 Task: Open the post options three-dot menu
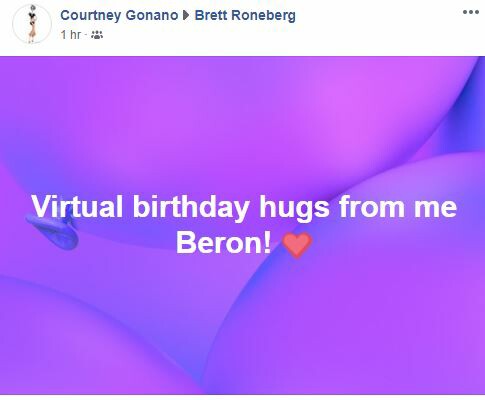click(x=471, y=12)
